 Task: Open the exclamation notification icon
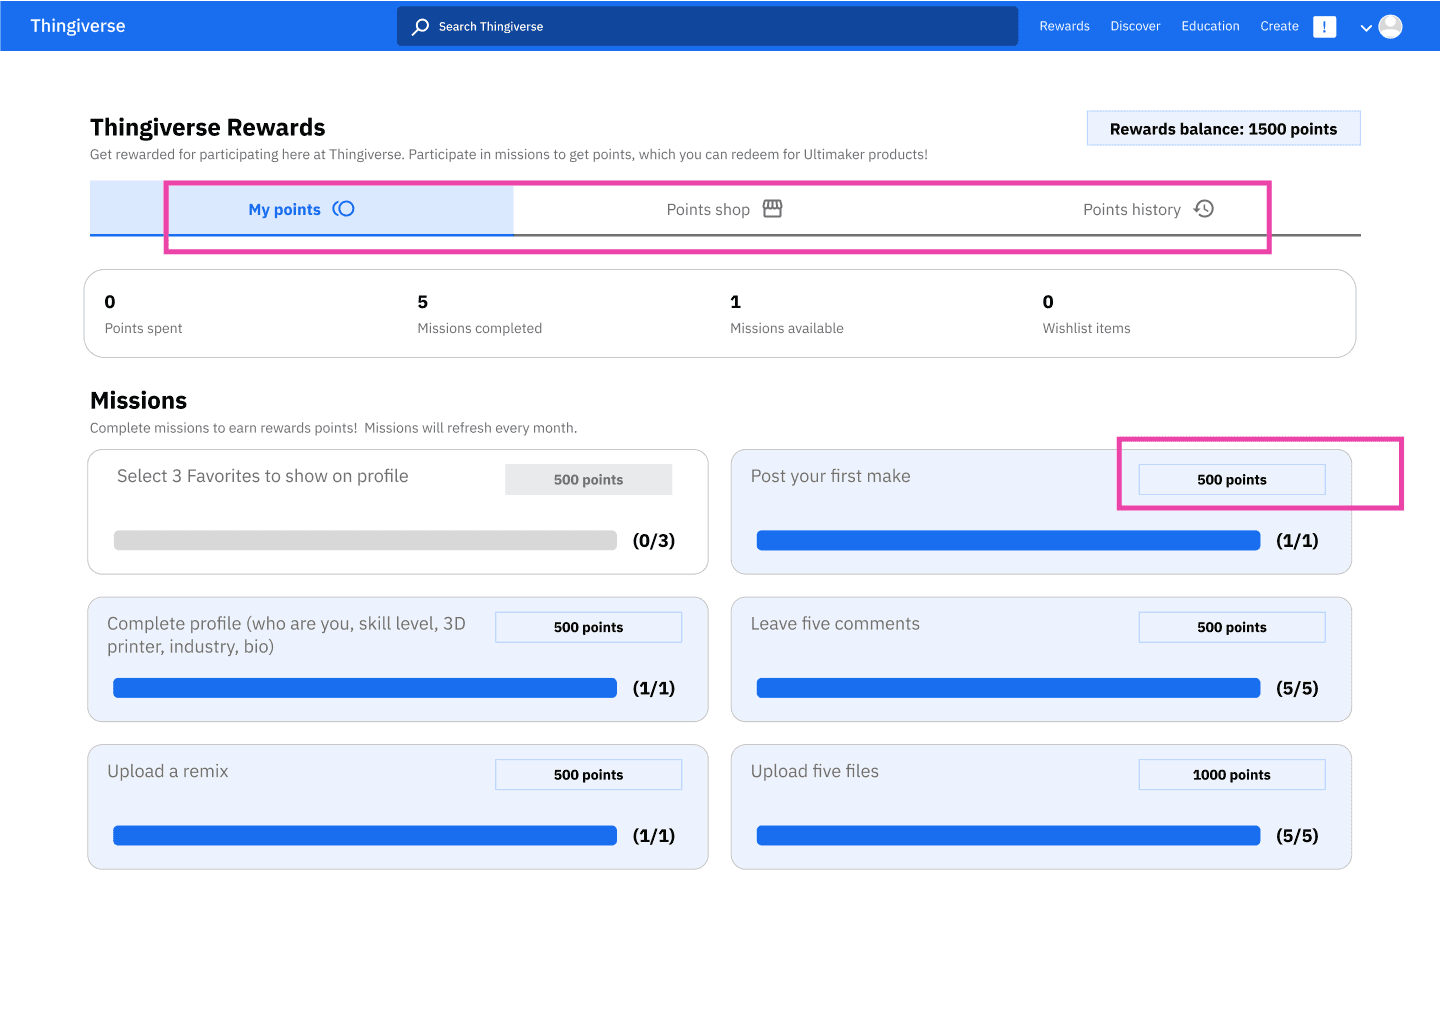click(x=1325, y=27)
